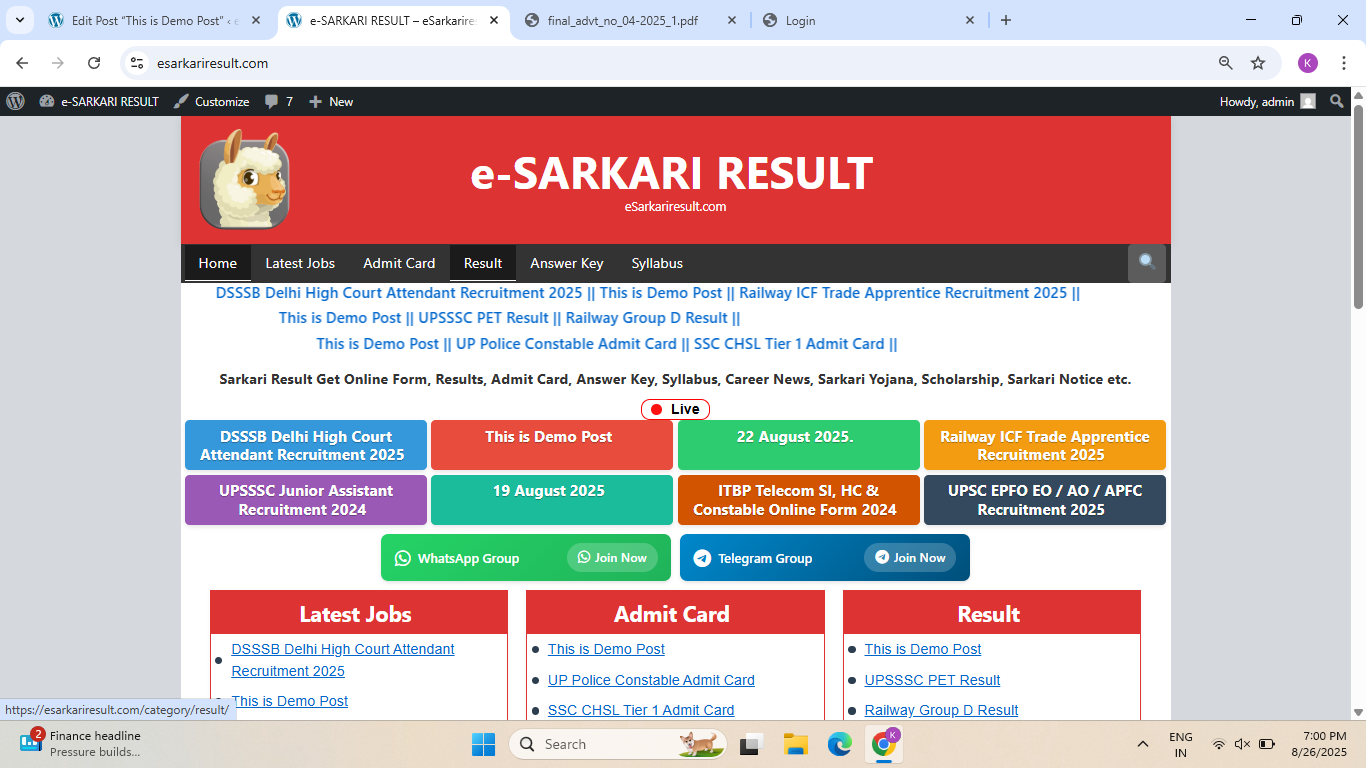The width and height of the screenshot is (1366, 768).
Task: Join the WhatsApp group with Join Now
Action: click(x=612, y=558)
